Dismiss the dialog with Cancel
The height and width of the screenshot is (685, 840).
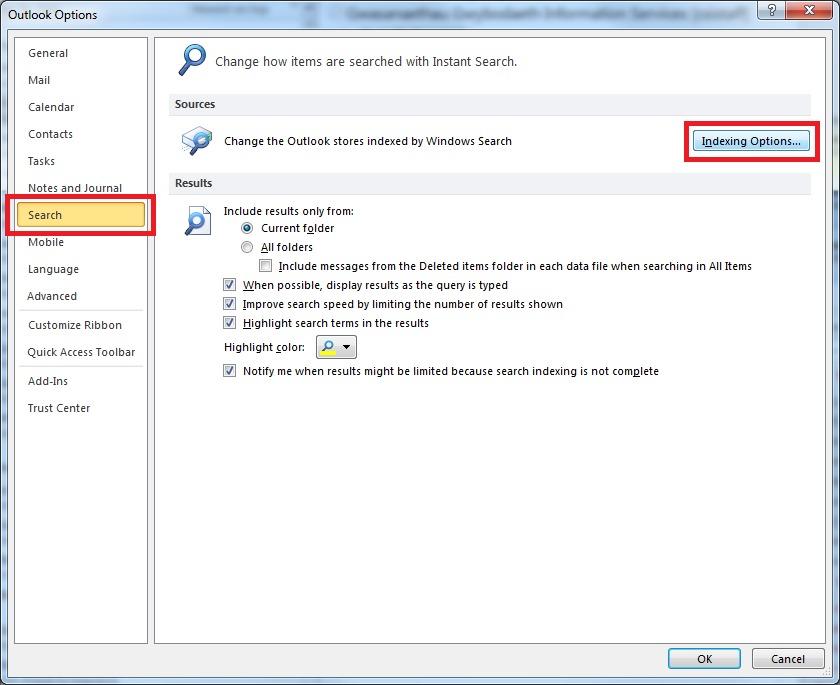click(x=788, y=659)
